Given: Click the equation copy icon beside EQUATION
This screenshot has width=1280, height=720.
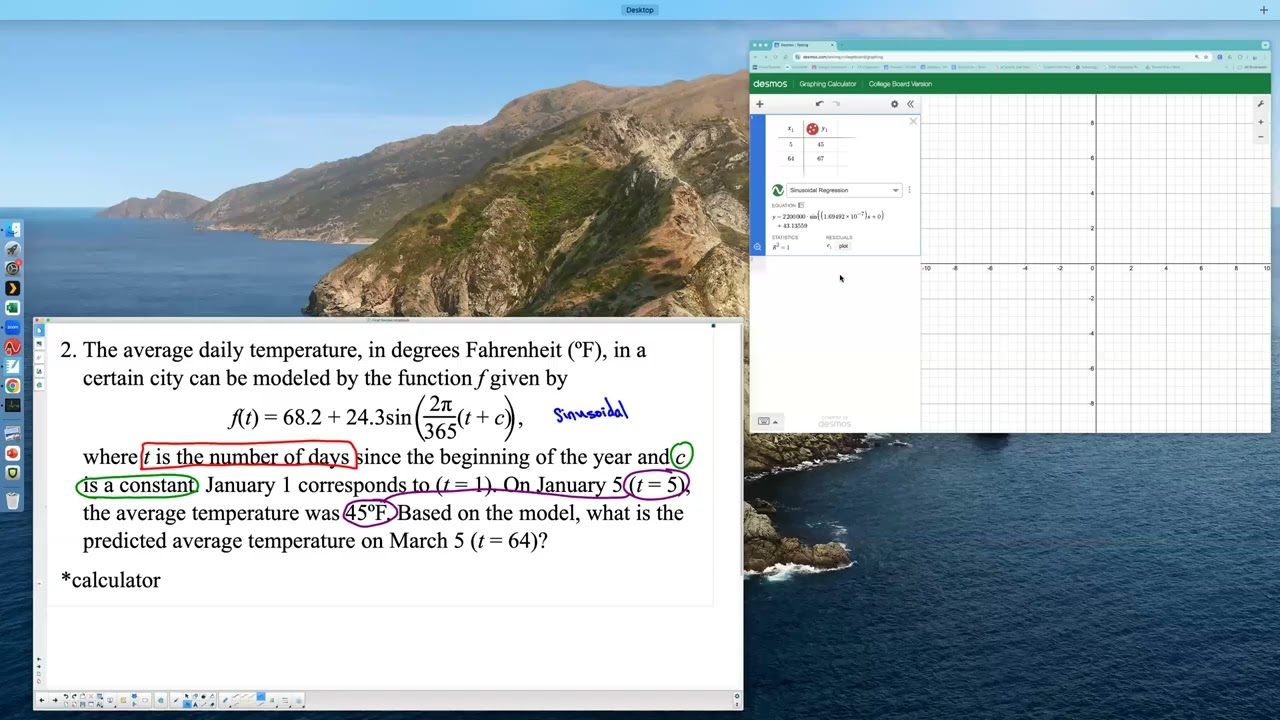Looking at the screenshot, I should 801,205.
